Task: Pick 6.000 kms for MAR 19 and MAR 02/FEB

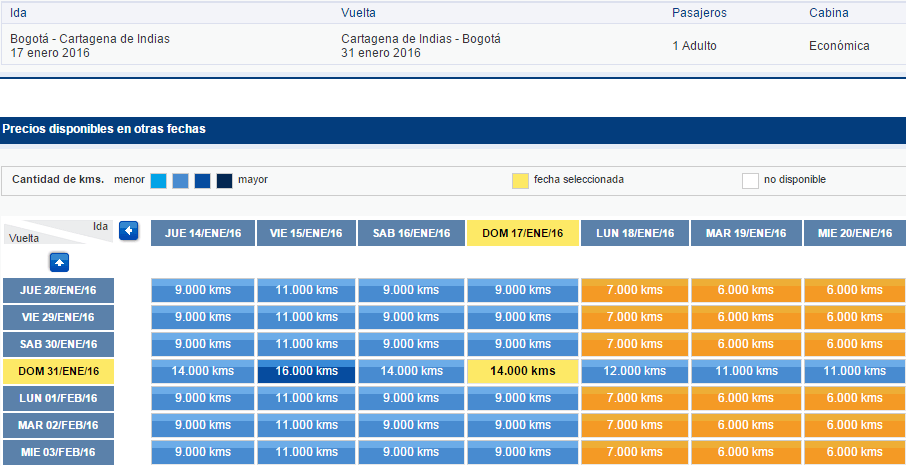Action: [x=746, y=425]
